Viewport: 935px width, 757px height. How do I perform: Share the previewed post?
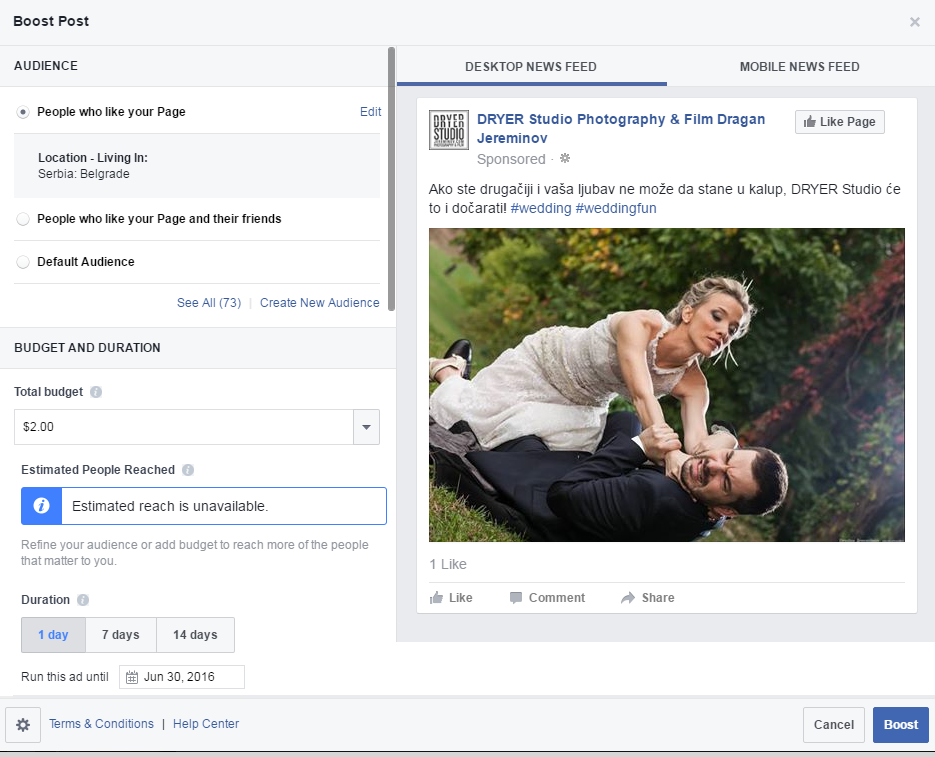pos(648,598)
